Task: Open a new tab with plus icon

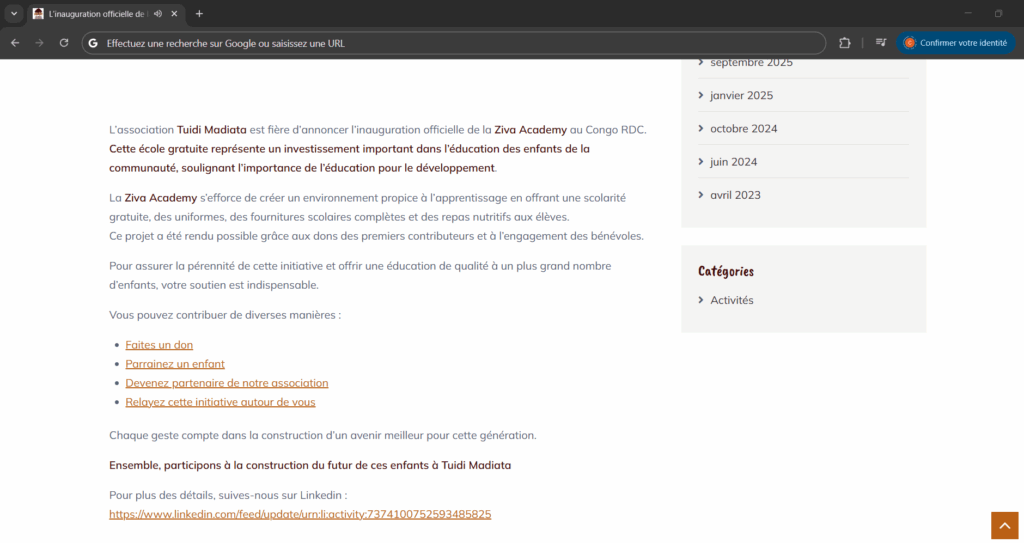Action: (x=199, y=14)
